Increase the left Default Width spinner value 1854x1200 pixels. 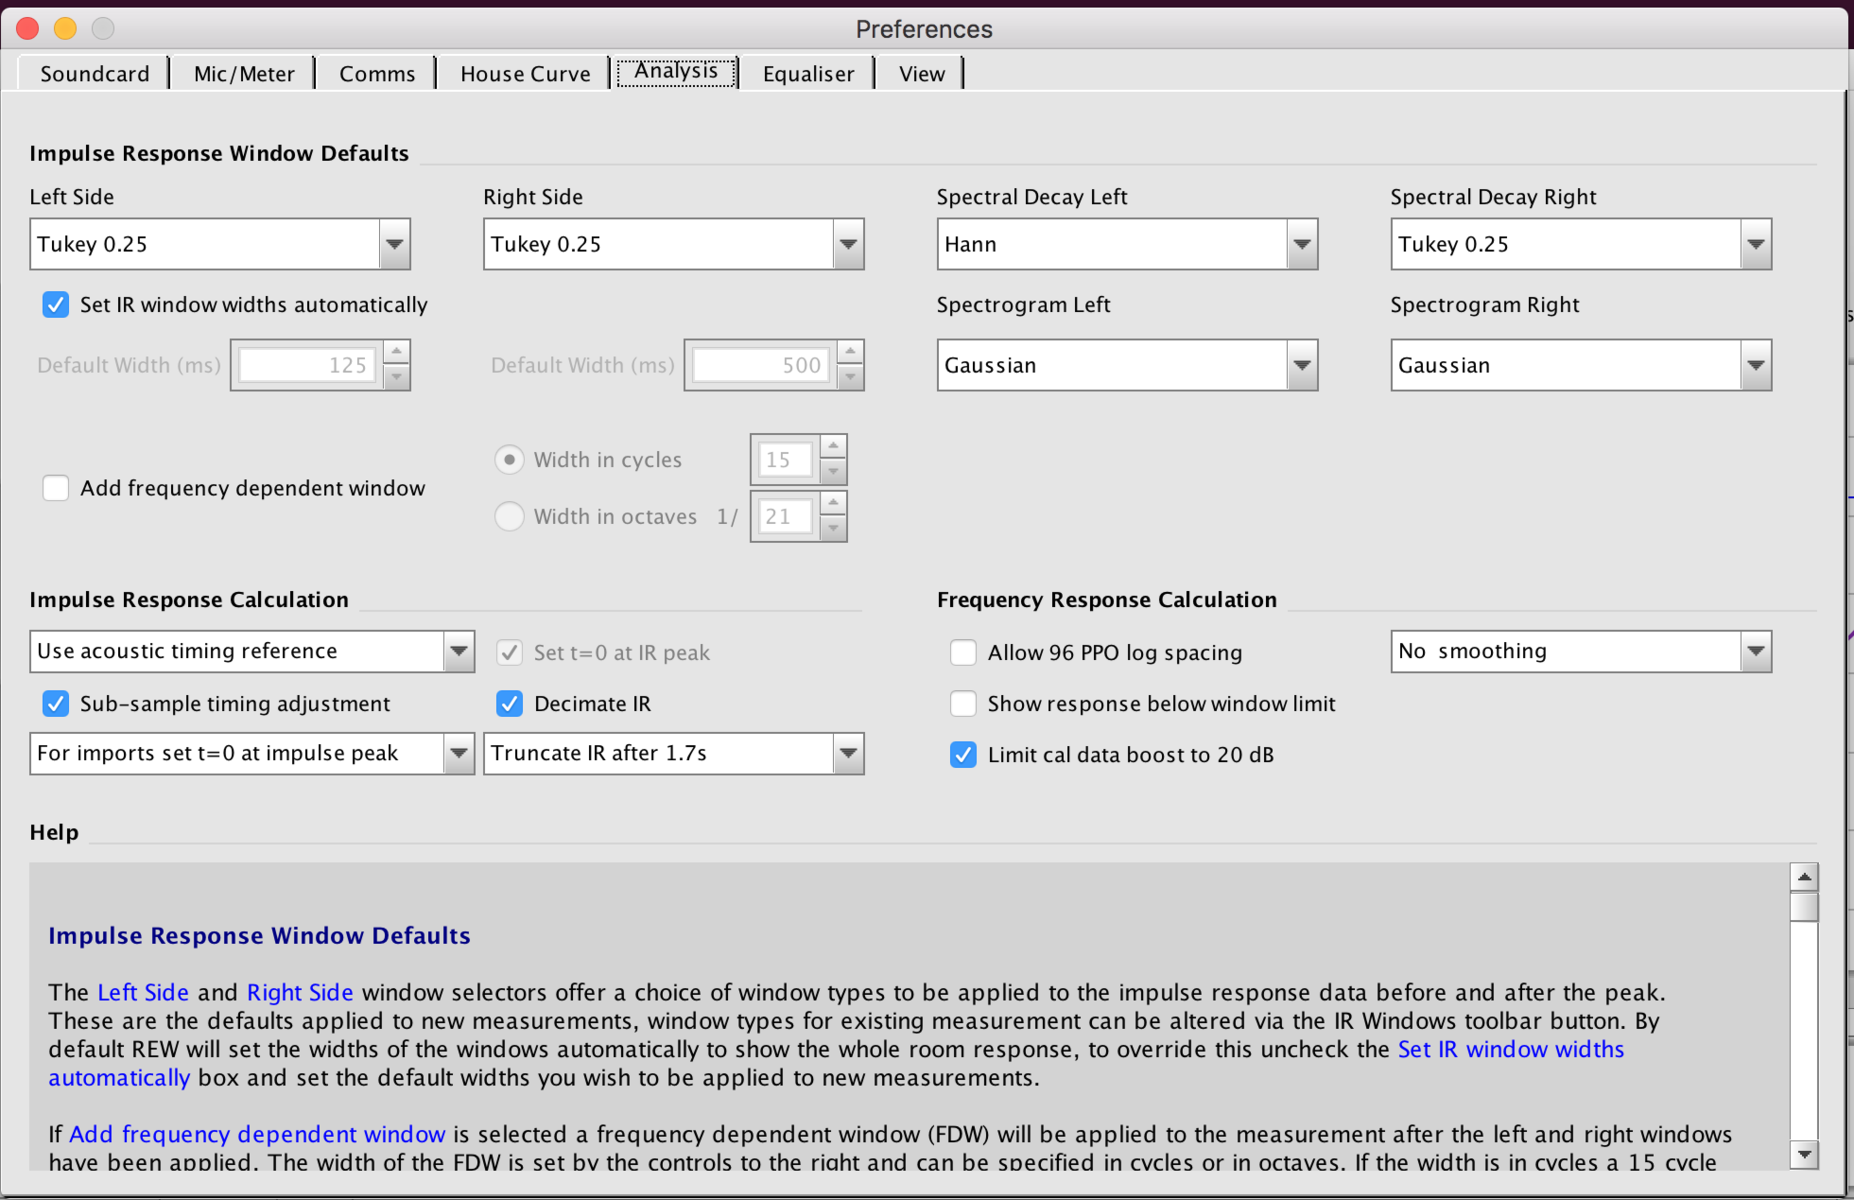click(397, 352)
